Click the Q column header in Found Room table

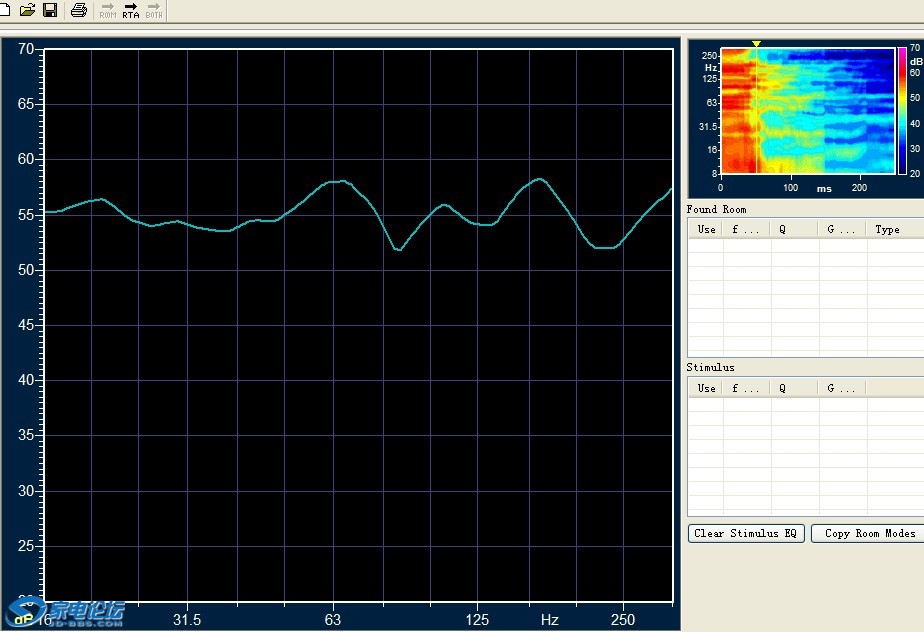[794, 229]
